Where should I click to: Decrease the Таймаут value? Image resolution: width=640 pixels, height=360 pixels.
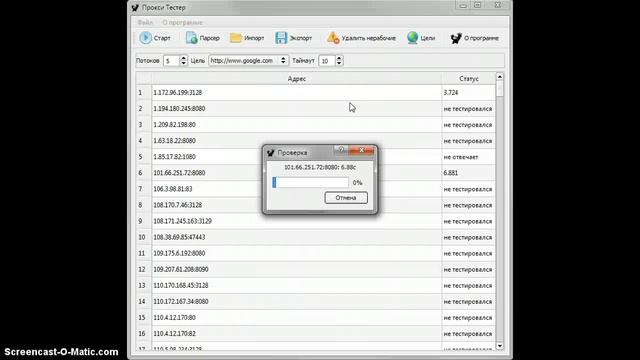coord(339,63)
